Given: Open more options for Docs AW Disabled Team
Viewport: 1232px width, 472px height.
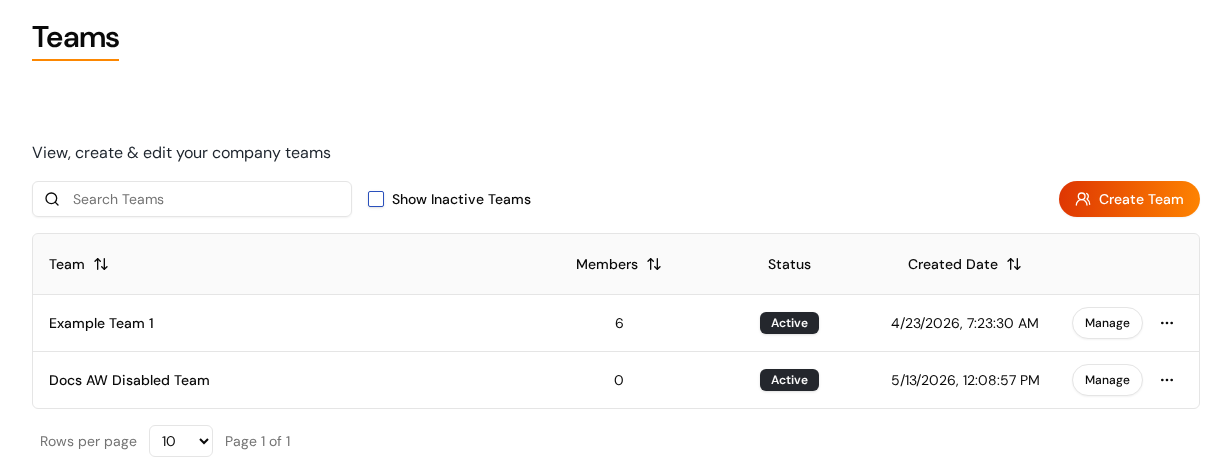Looking at the screenshot, I should tap(1167, 380).
